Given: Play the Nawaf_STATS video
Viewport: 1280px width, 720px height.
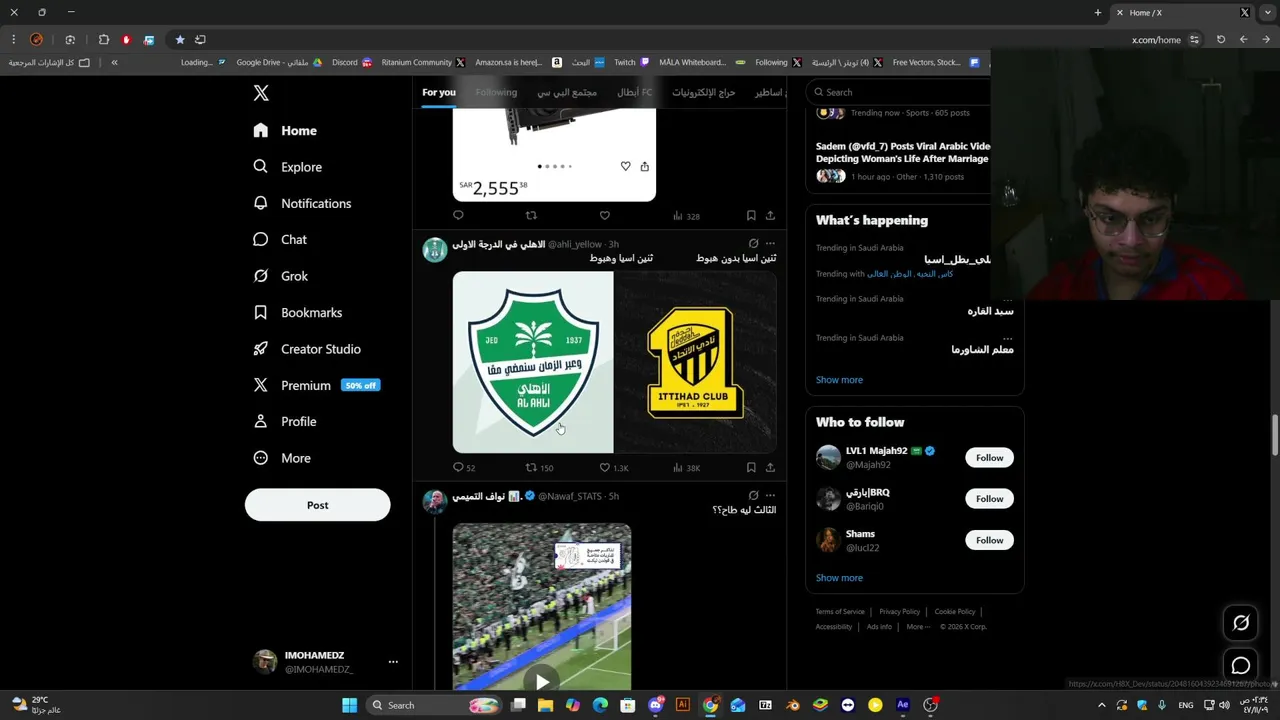Looking at the screenshot, I should (x=541, y=682).
